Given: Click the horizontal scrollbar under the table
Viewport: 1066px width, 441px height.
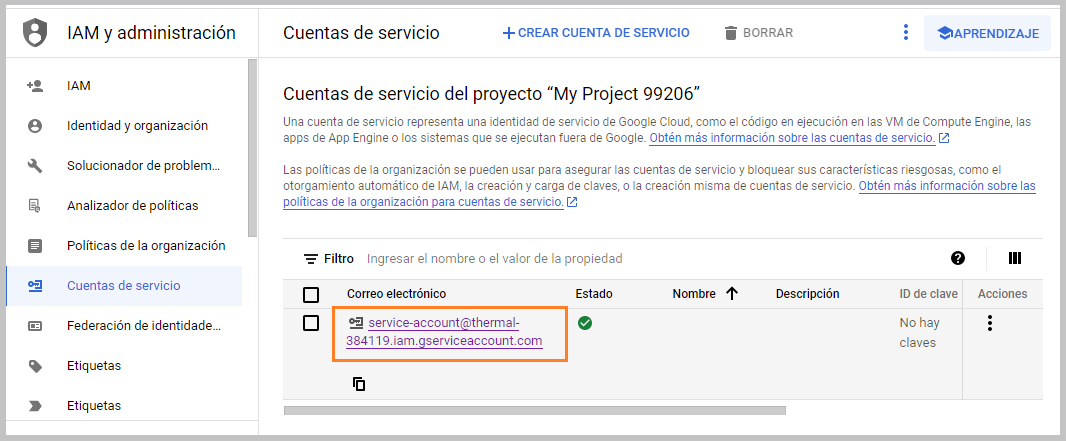Looking at the screenshot, I should pos(534,410).
